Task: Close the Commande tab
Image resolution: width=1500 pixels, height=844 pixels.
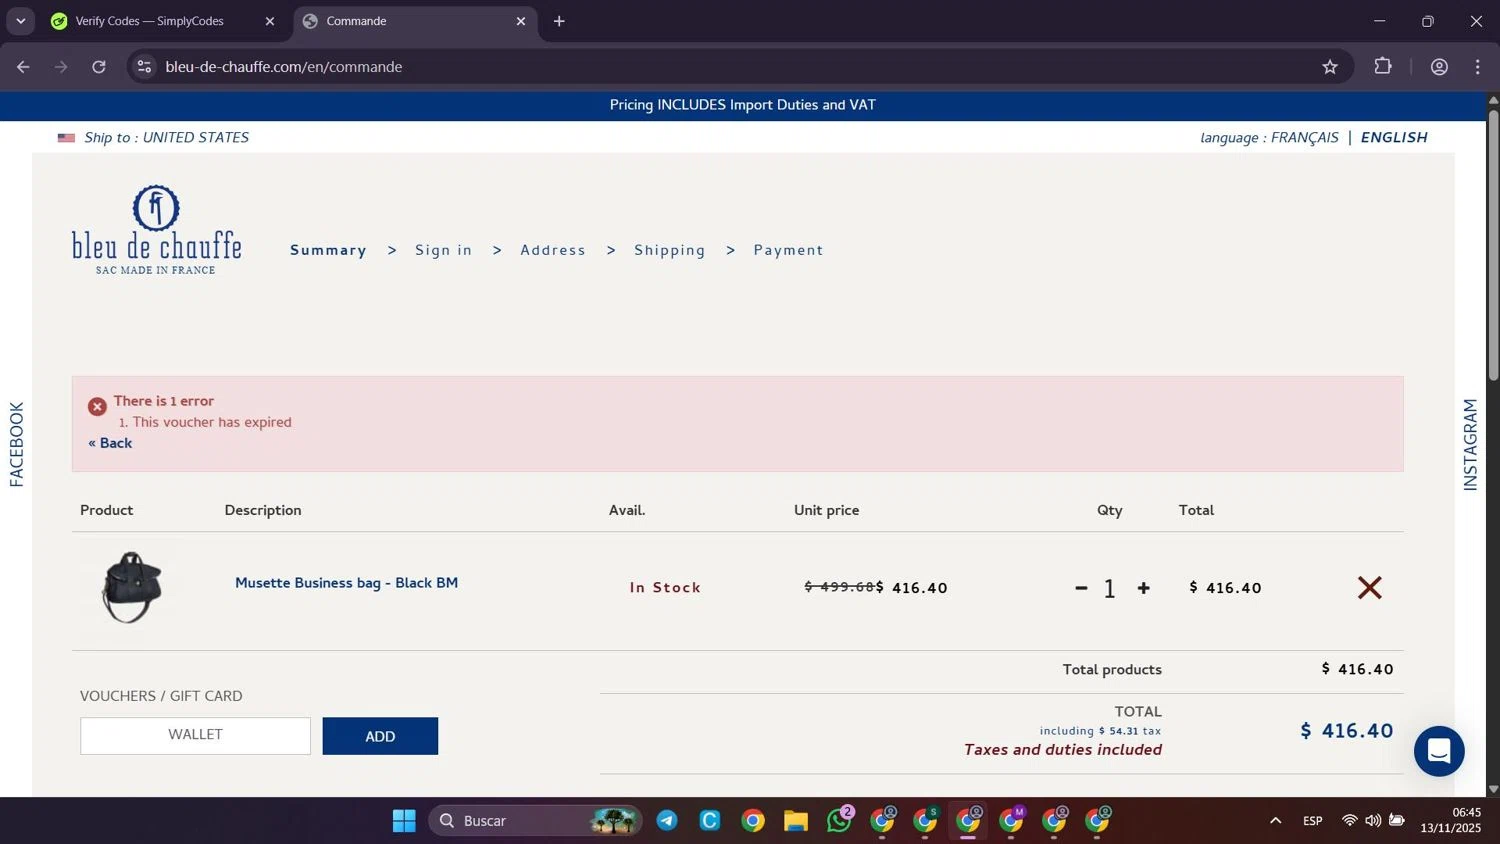Action: [520, 21]
